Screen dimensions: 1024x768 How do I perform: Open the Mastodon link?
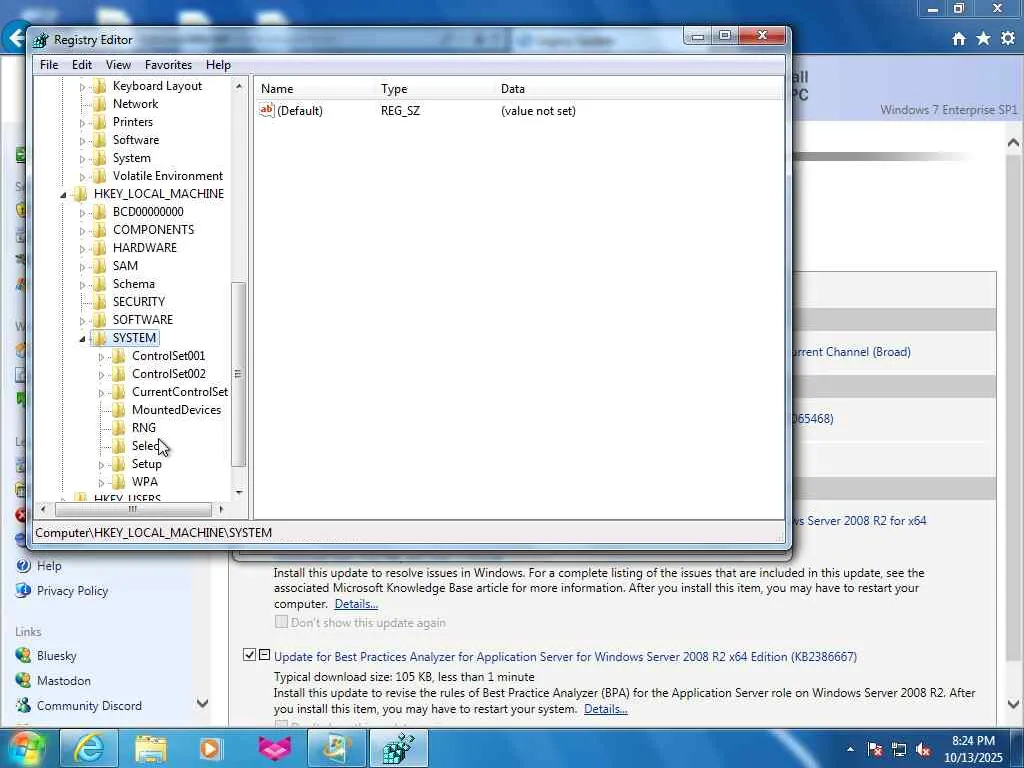point(63,680)
